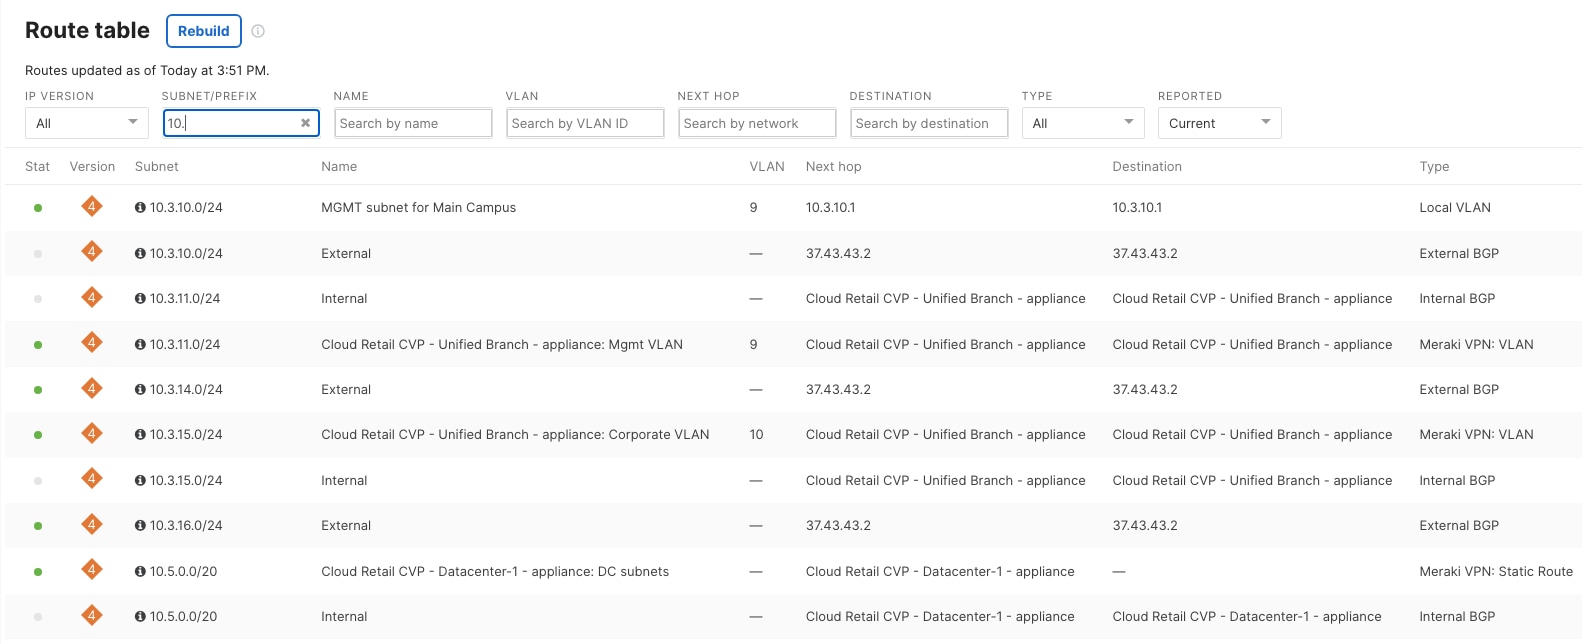
Task: Open the IP Version dropdown
Action: click(x=87, y=123)
